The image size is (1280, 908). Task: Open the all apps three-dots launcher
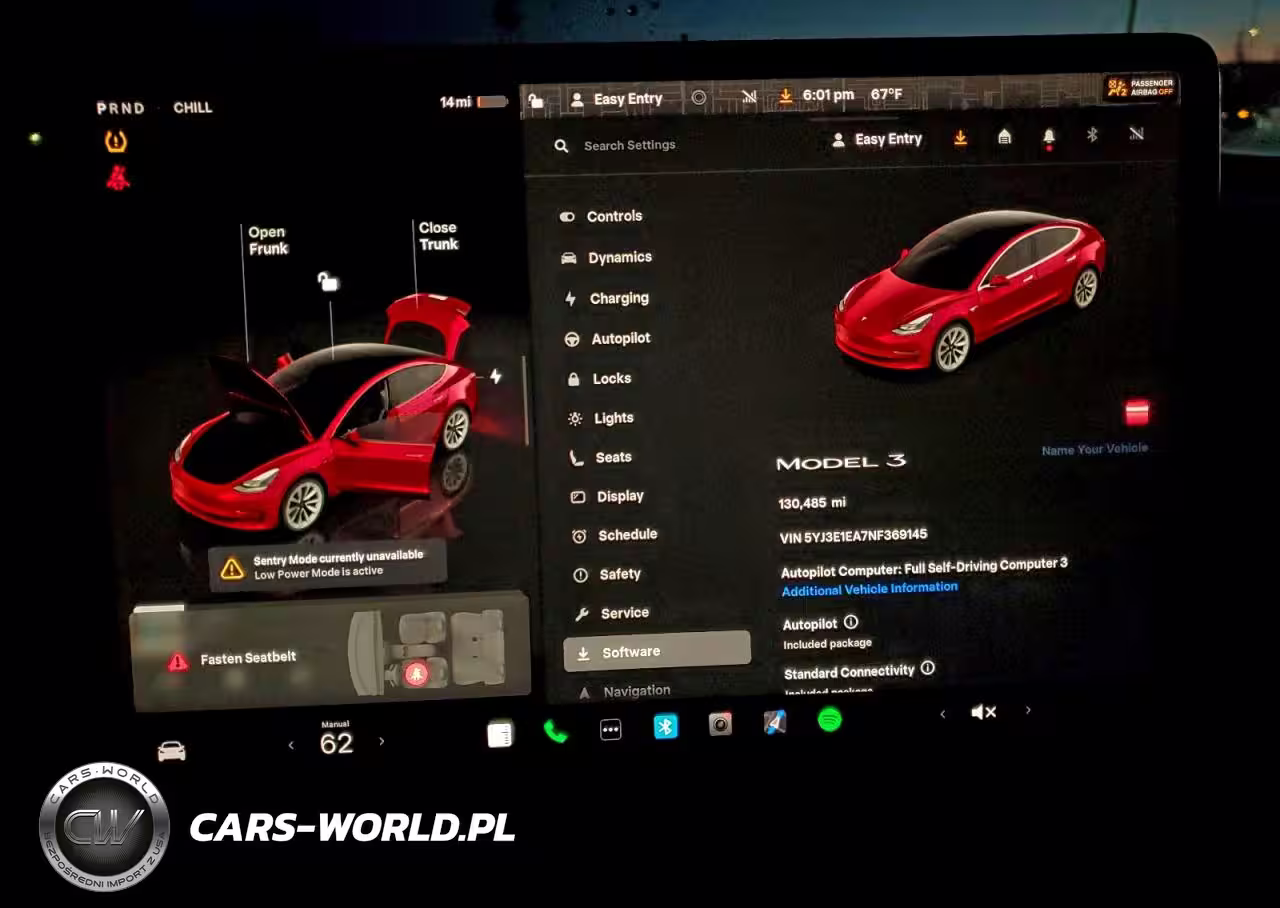click(610, 730)
